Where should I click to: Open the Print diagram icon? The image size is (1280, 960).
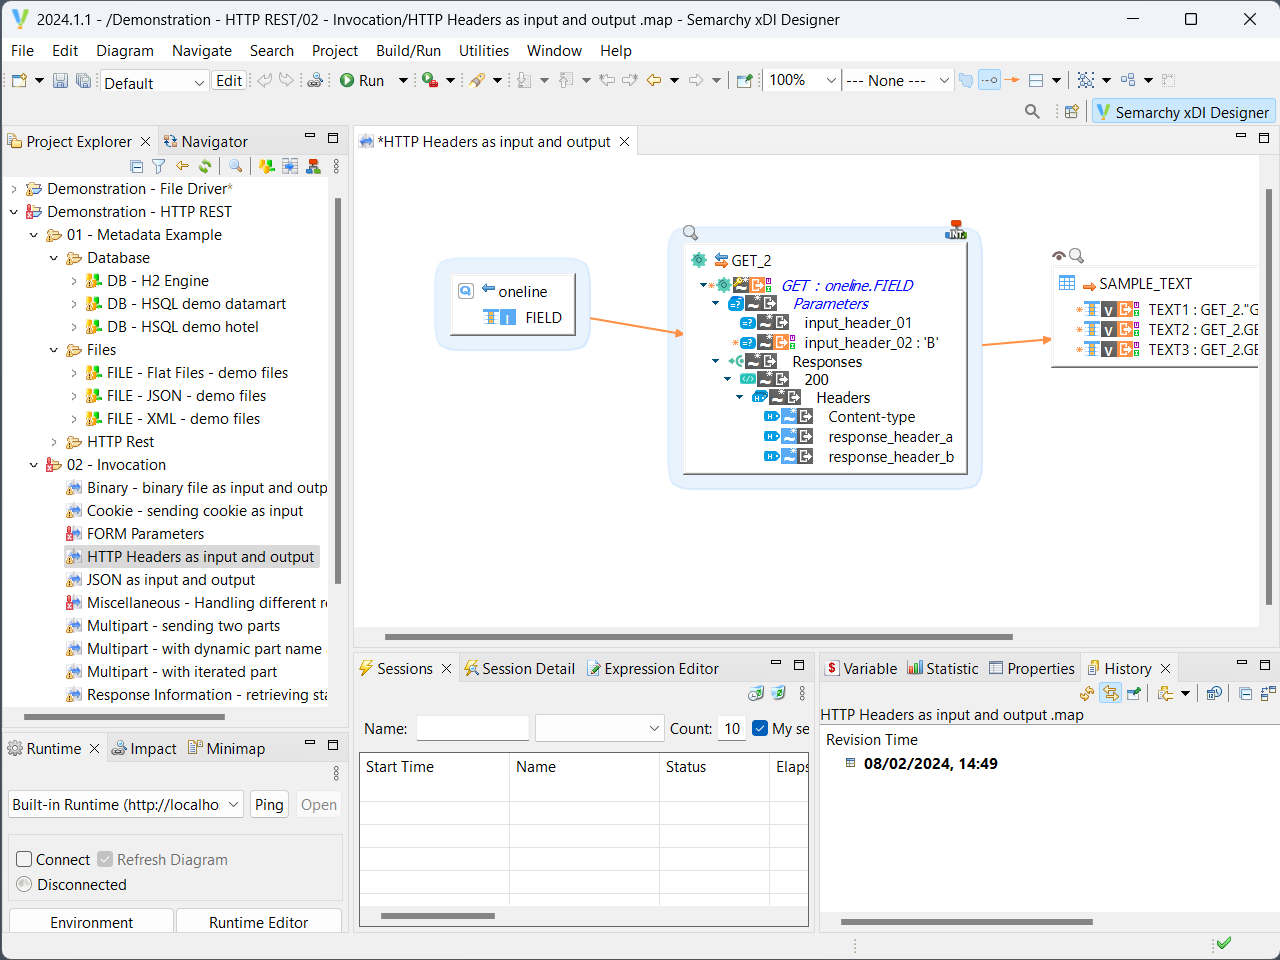[x=315, y=80]
